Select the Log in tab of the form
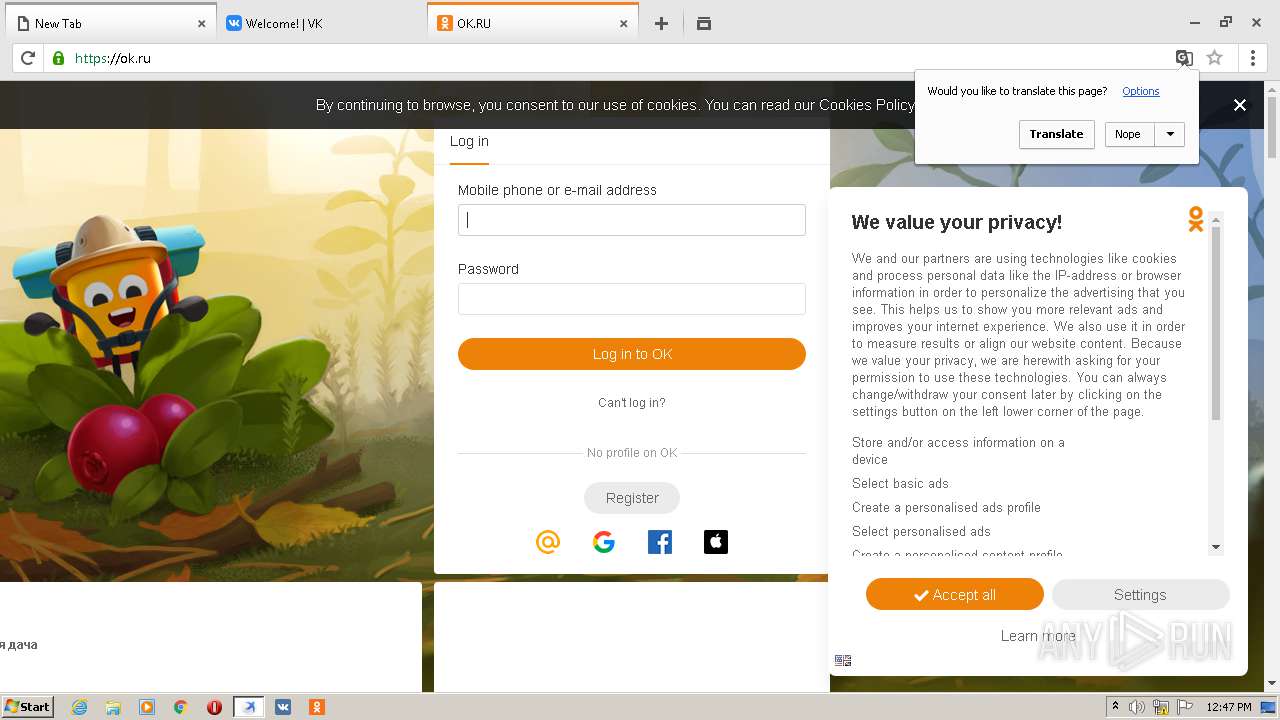The width and height of the screenshot is (1280, 720). (469, 142)
